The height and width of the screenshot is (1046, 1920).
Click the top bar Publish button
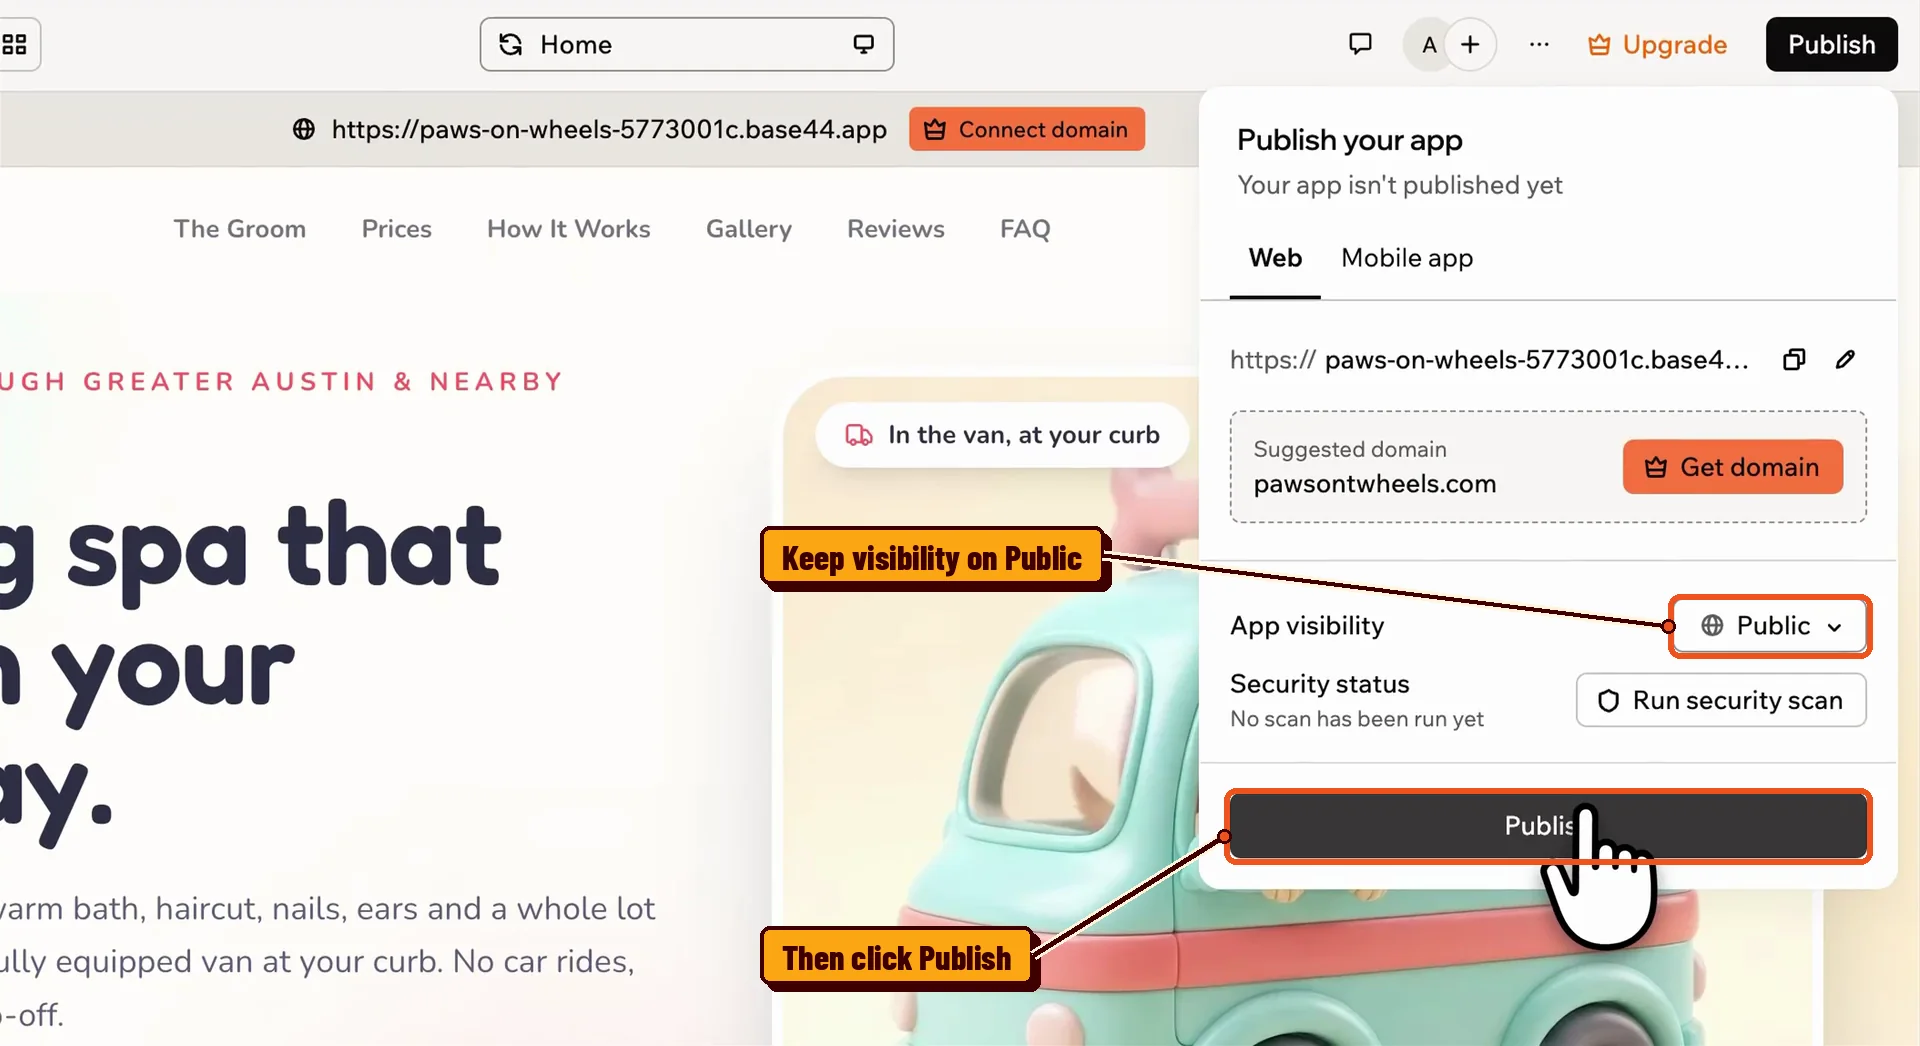[1831, 44]
